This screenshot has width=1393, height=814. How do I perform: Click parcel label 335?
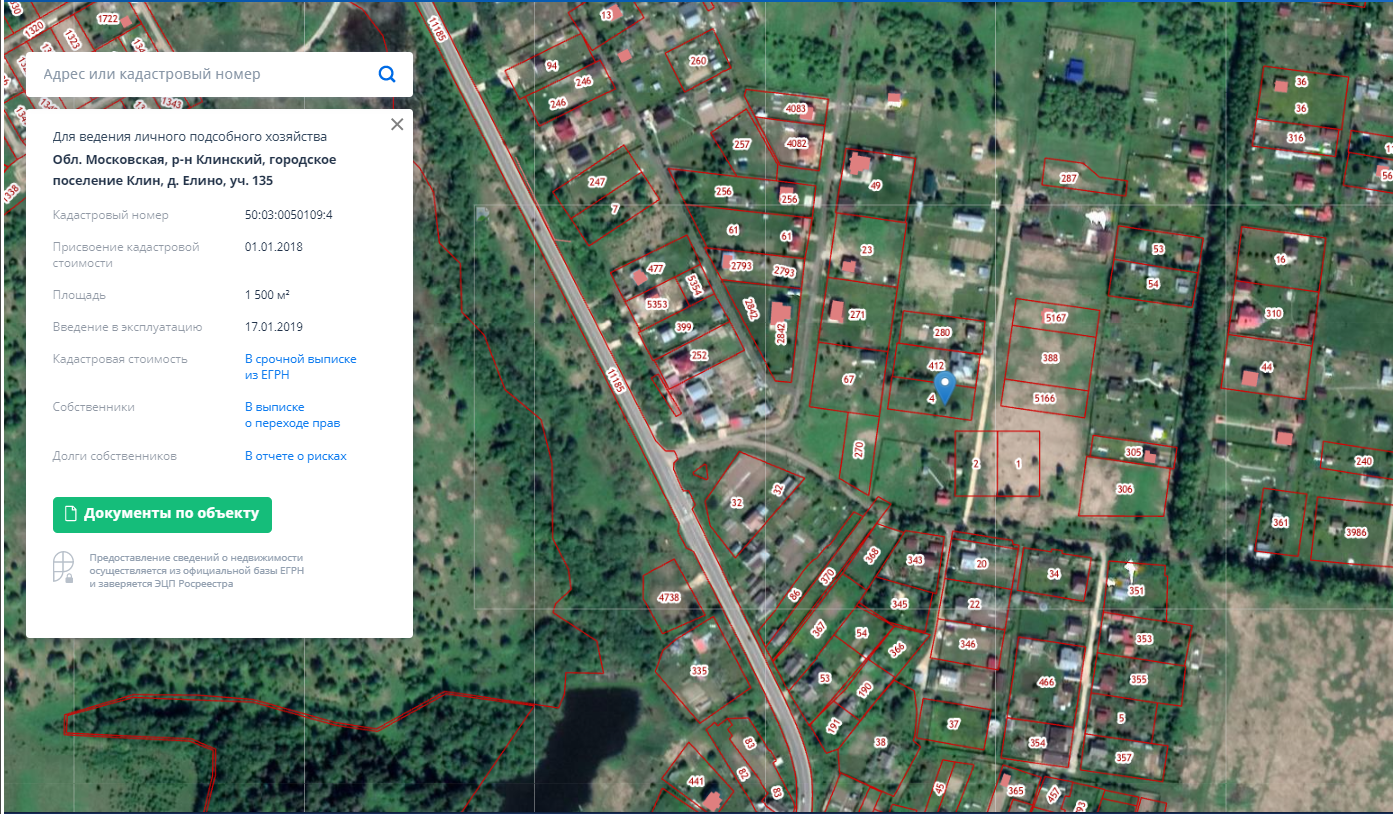coord(699,670)
